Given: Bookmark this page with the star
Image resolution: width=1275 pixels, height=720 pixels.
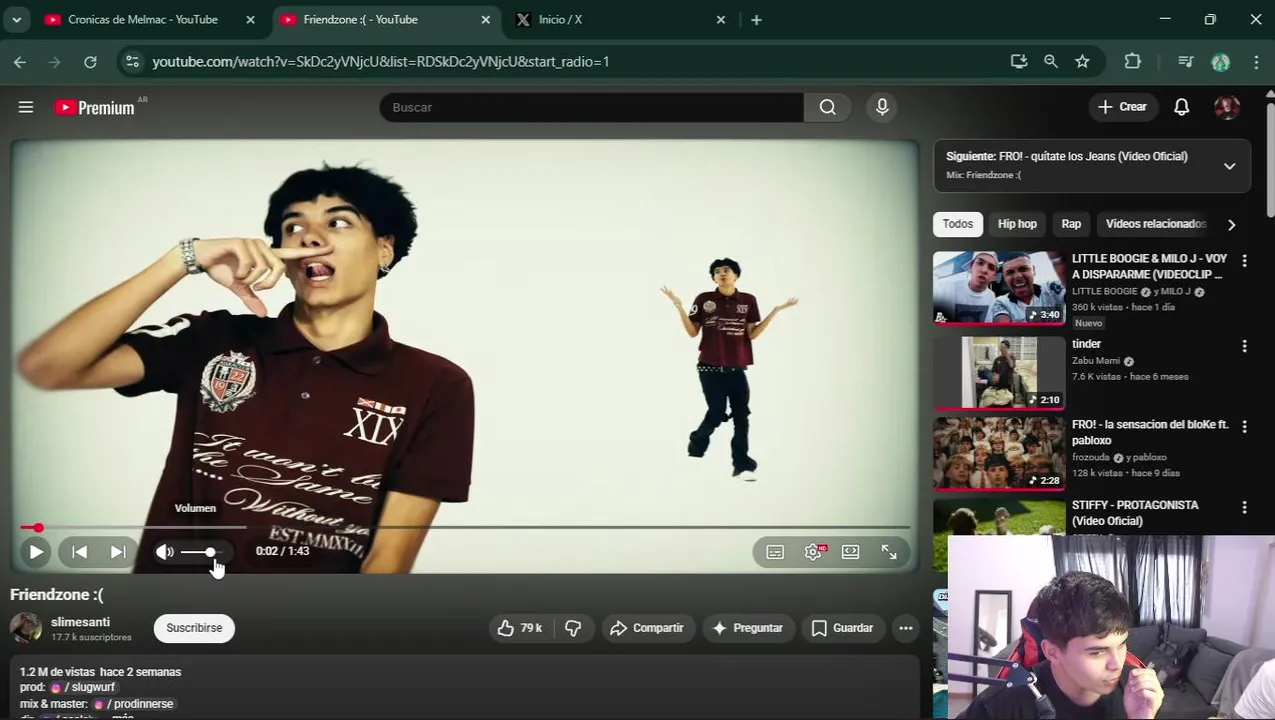Looking at the screenshot, I should [x=1082, y=62].
